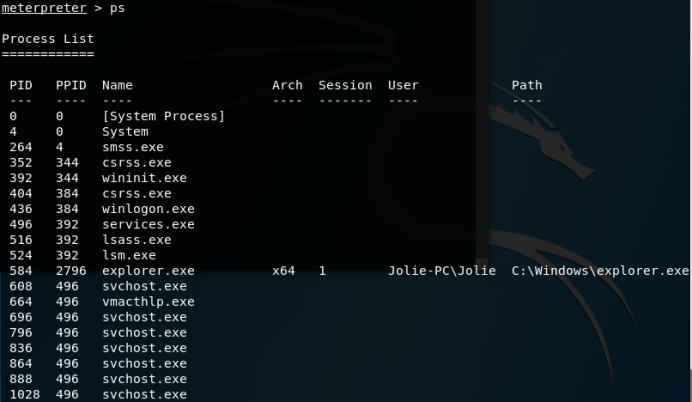Click svchost.exe in the PID 888 row
The height and width of the screenshot is (402, 692).
[x=144, y=379]
